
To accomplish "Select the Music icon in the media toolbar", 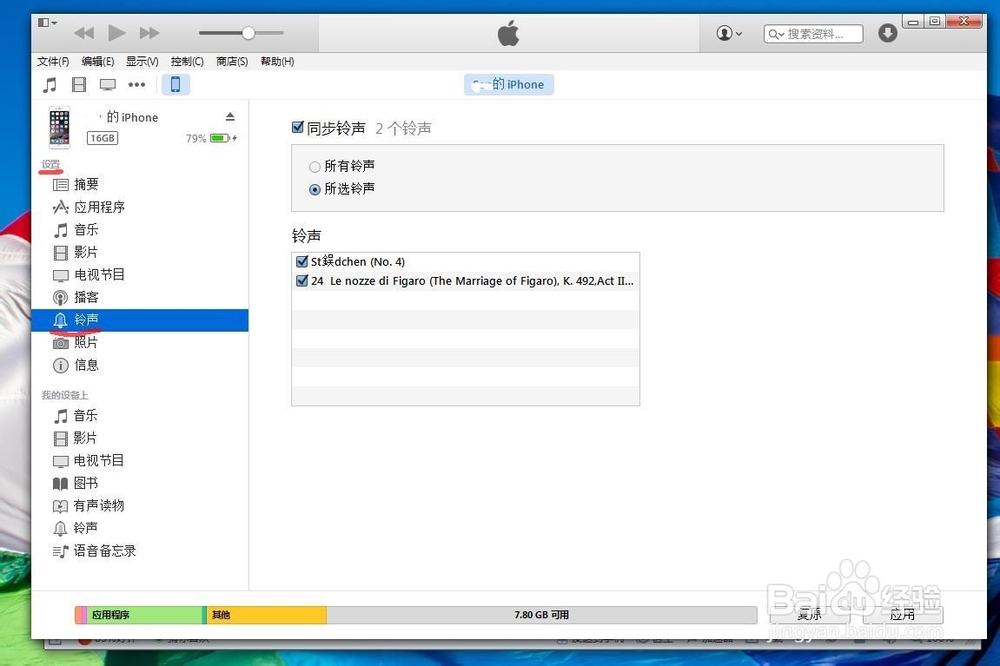I will pos(51,84).
